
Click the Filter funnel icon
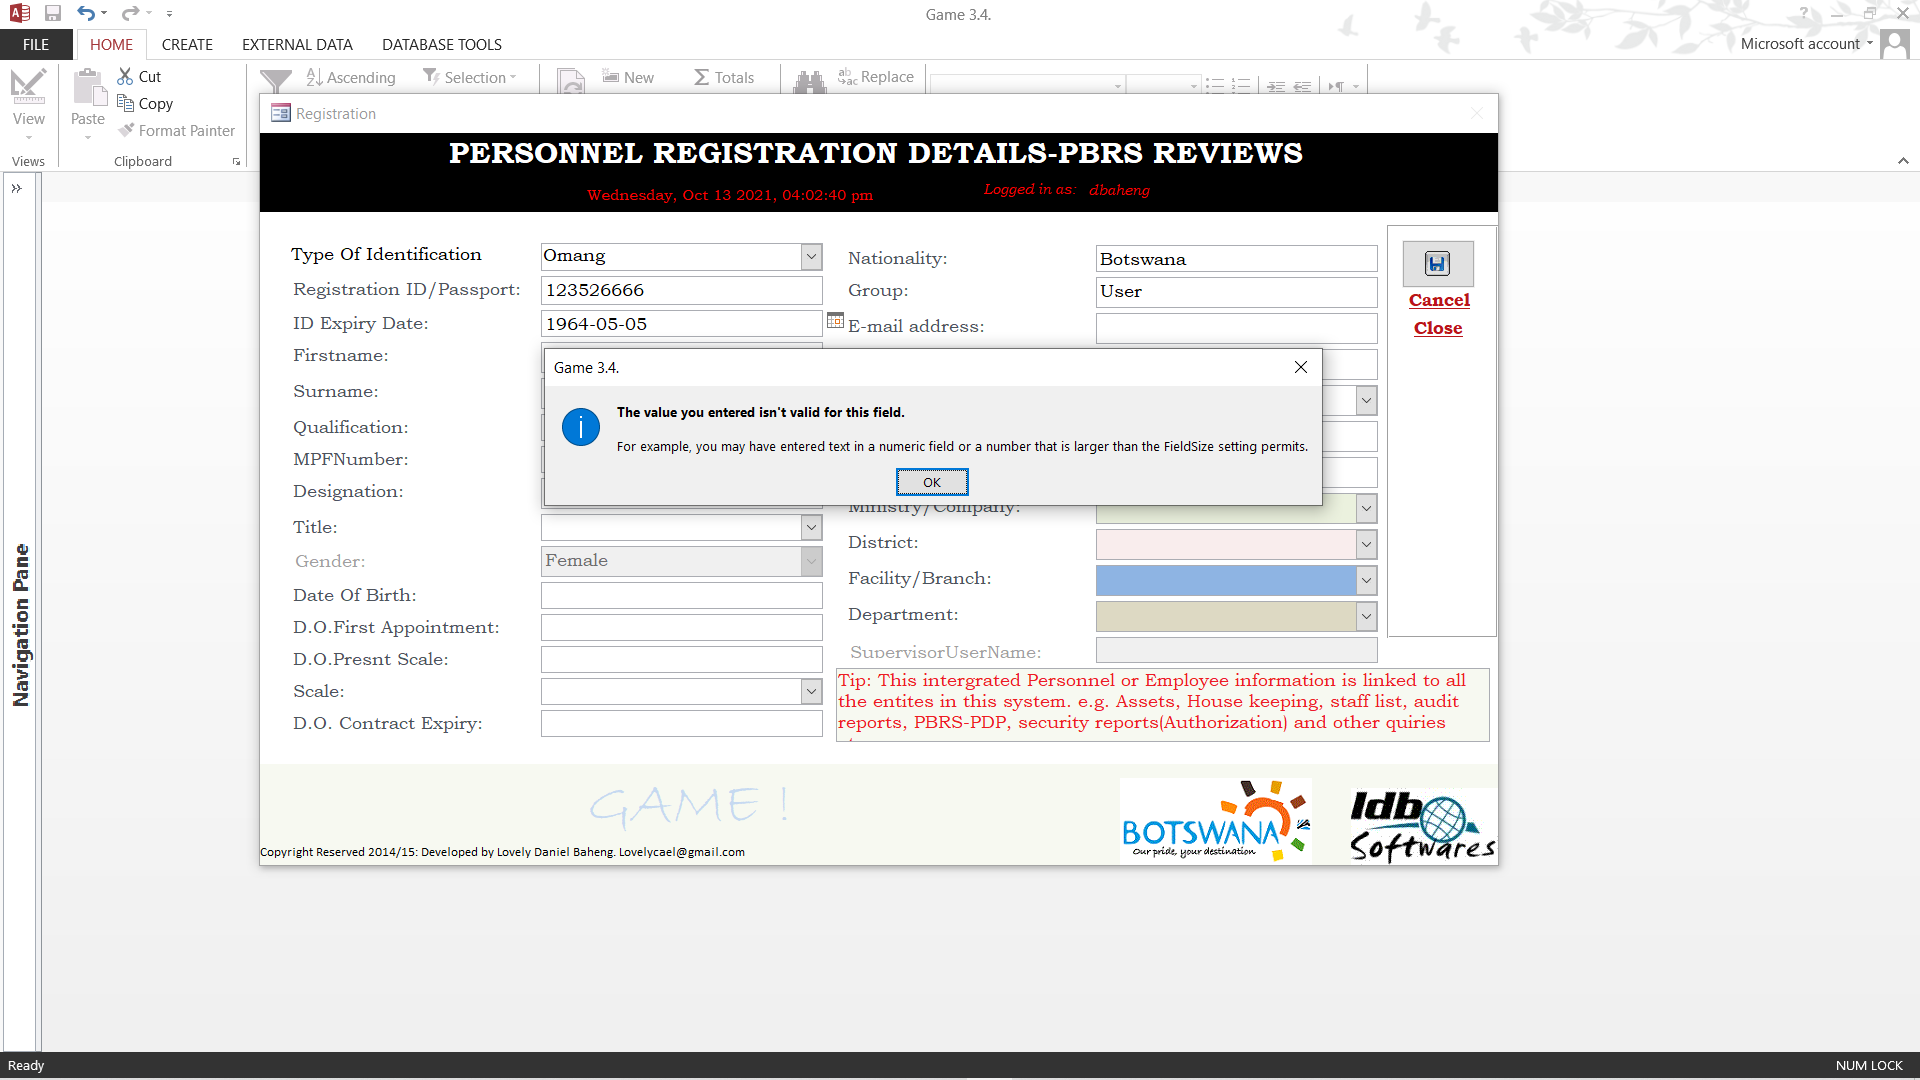pyautogui.click(x=276, y=82)
